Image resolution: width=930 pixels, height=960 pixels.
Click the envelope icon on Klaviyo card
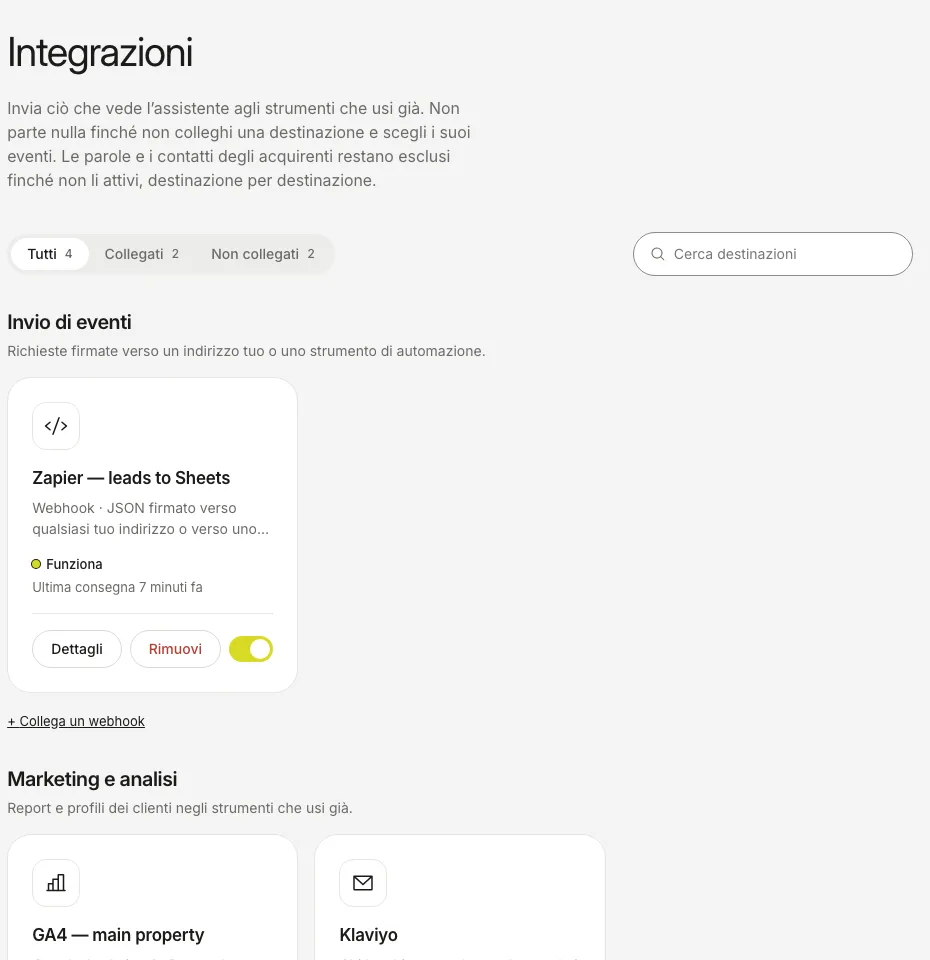coord(363,883)
